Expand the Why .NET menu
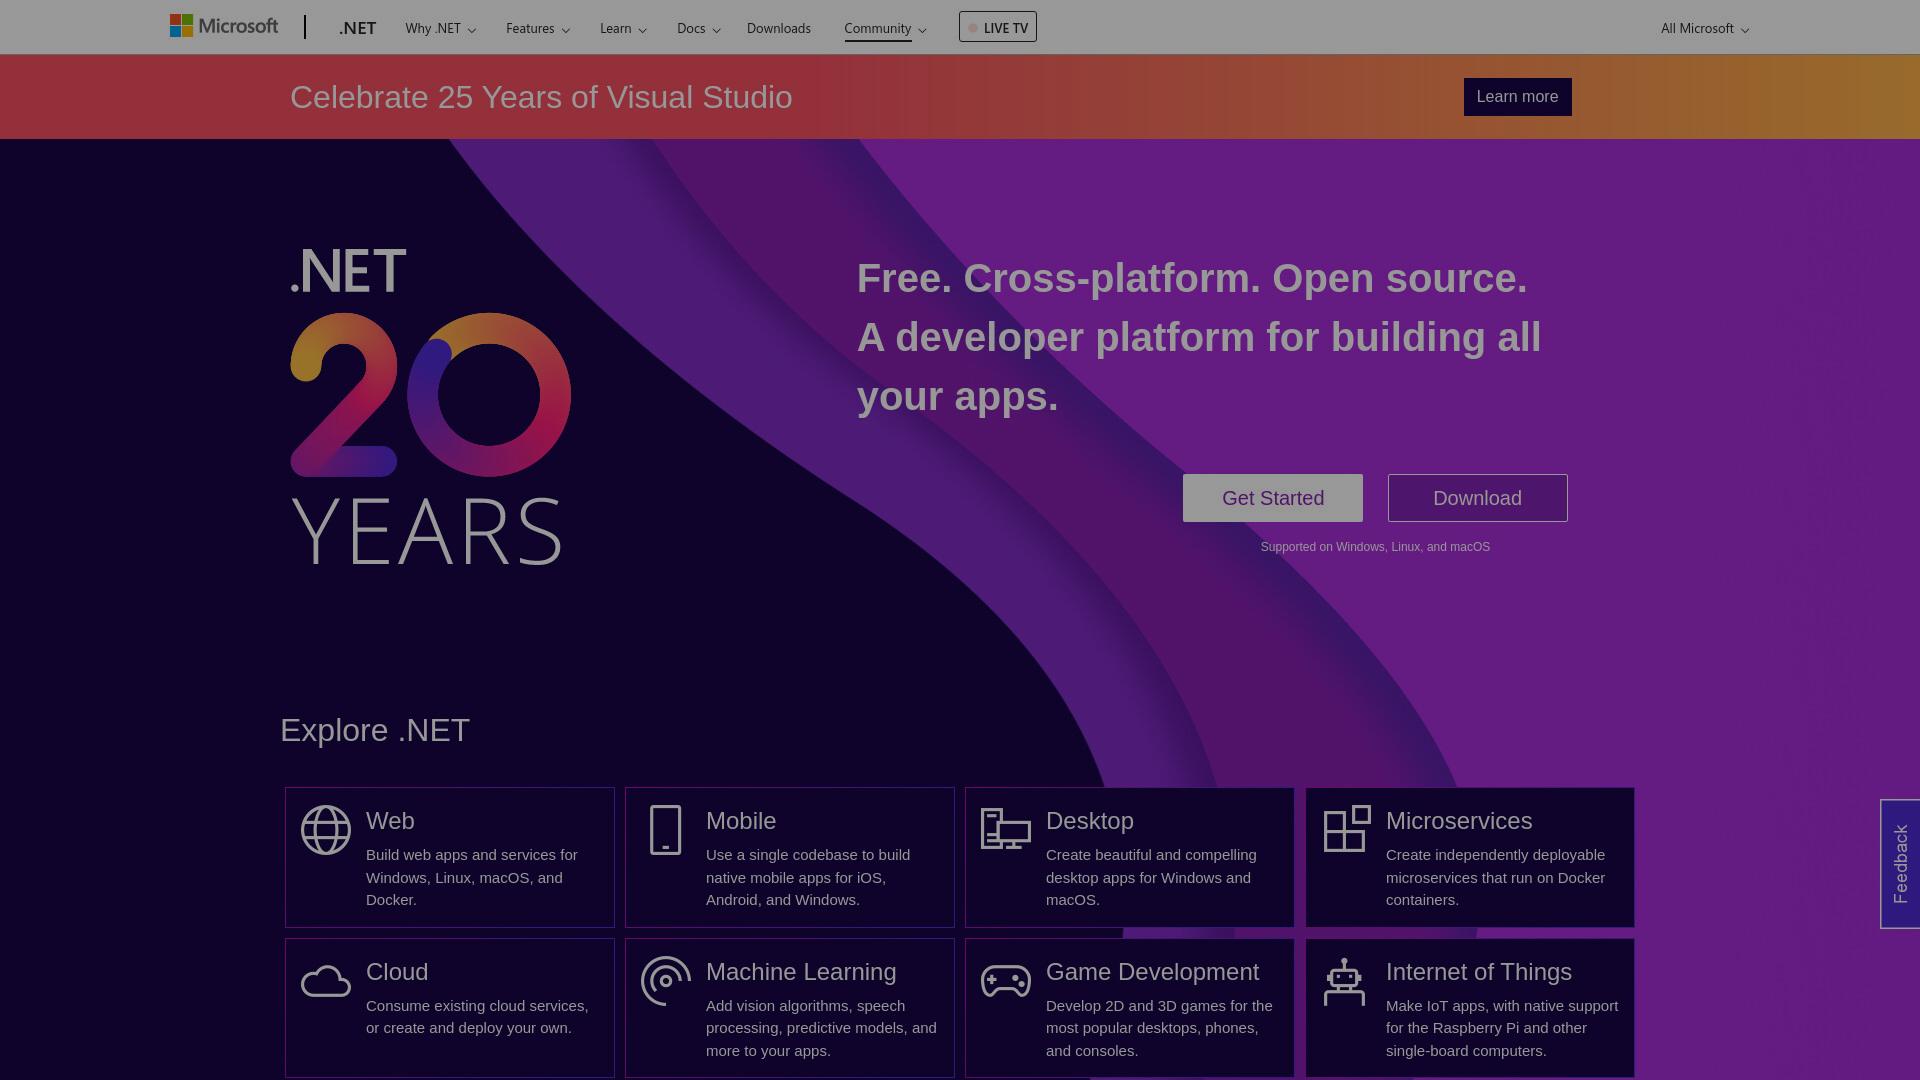 (x=440, y=28)
